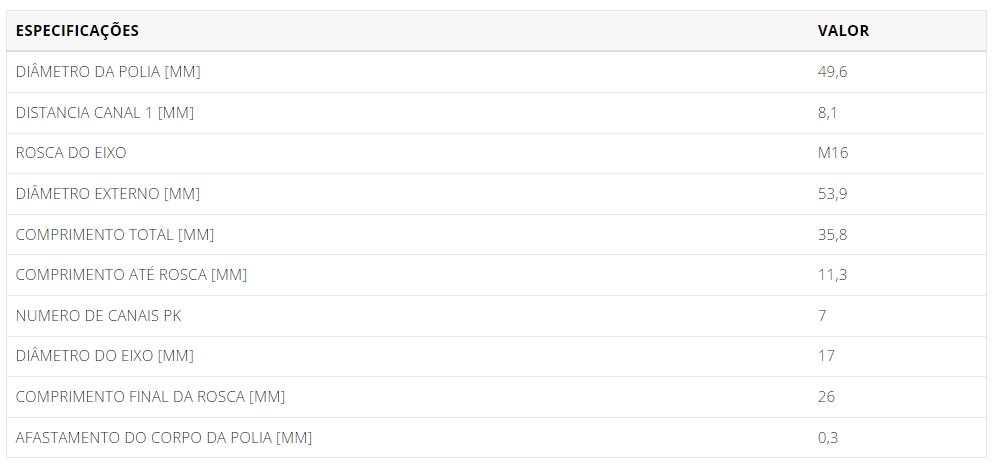Select the DIÂMETRO DO EIXO [MM] label
Viewport: 997px width, 465px height.
[x=105, y=356]
